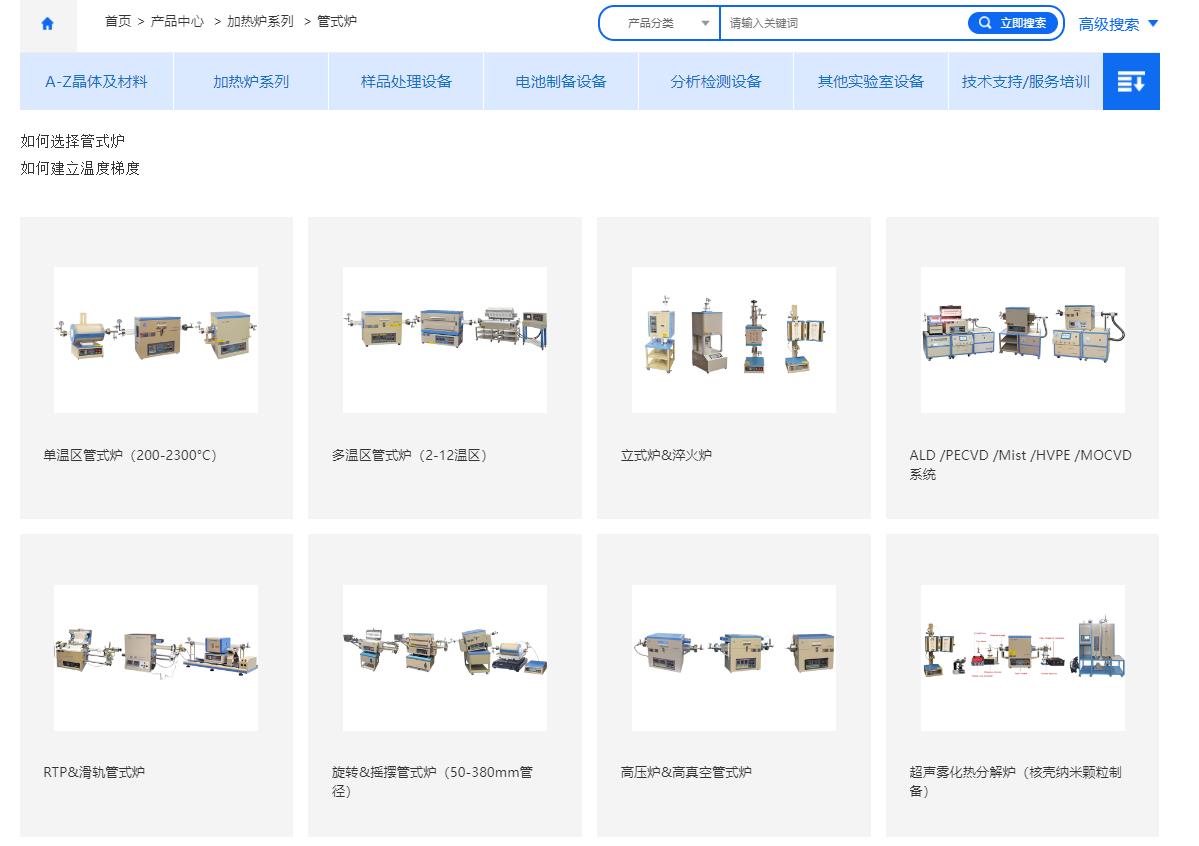Image resolution: width=1199 pixels, height=846 pixels.
Task: Click the 立即搜索 search button
Action: tap(1012, 23)
